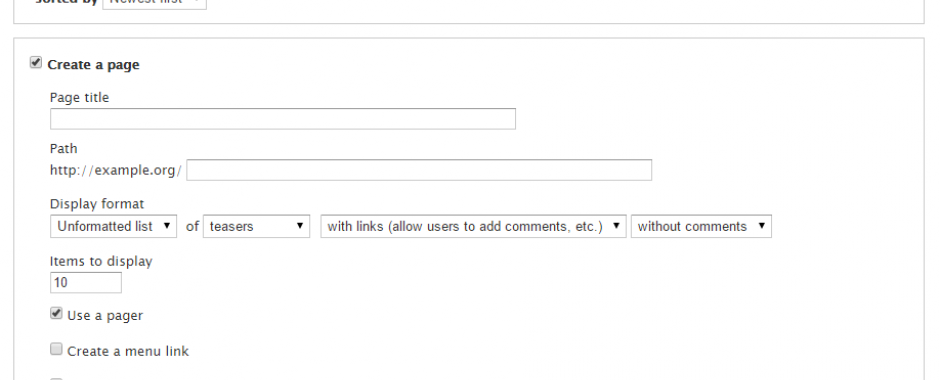This screenshot has height=380, width=940.
Task: Click the http://example.org/ path prefix text
Action: [x=116, y=170]
